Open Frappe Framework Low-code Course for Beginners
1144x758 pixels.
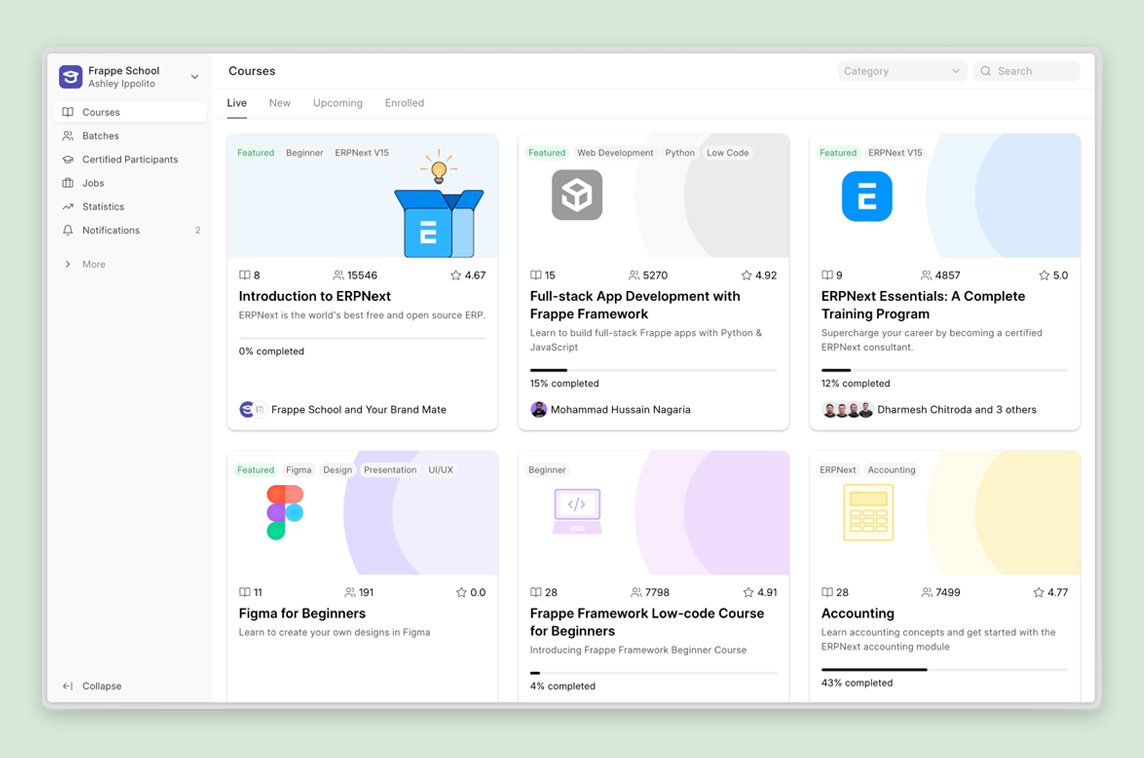pos(646,622)
